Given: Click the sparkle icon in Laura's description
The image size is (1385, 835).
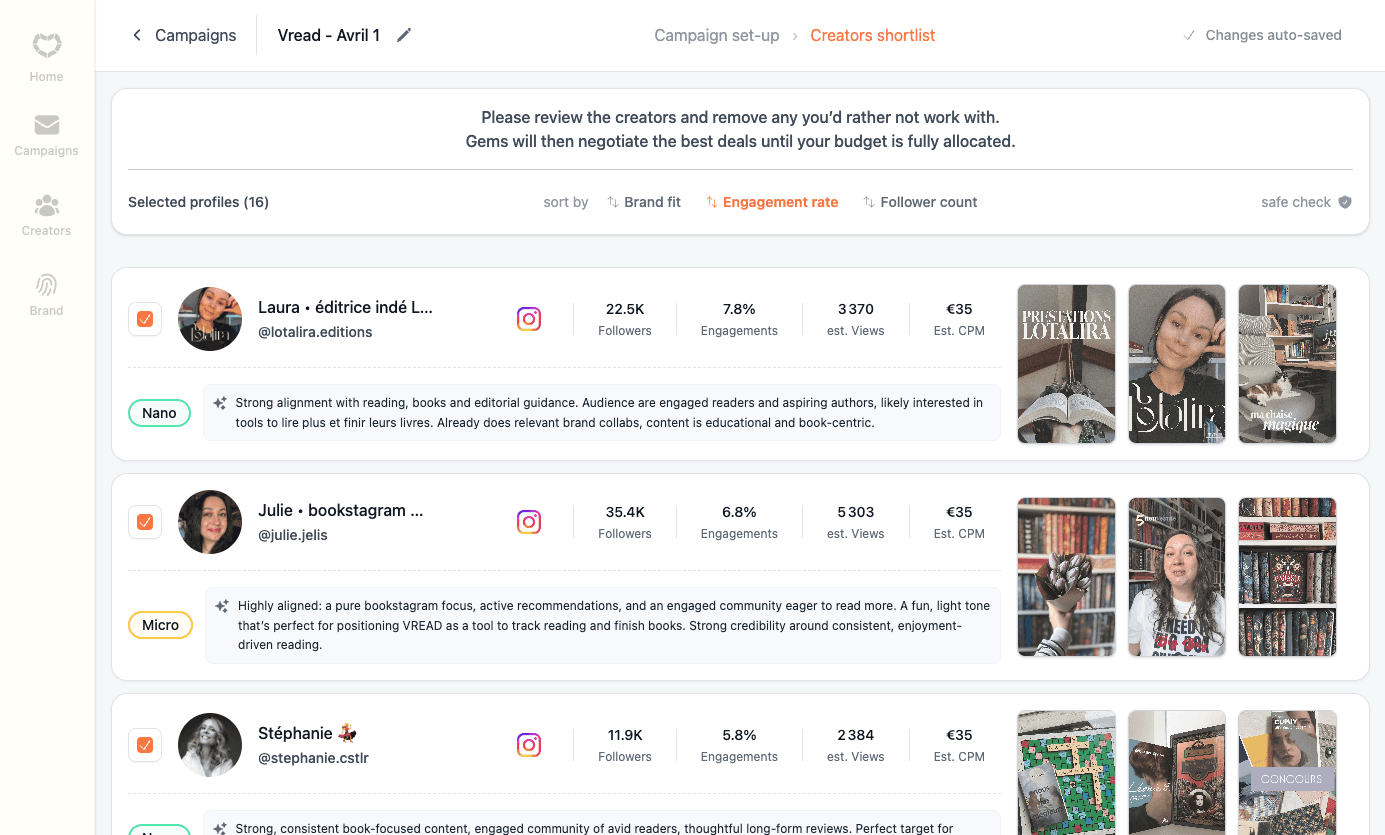Looking at the screenshot, I should (220, 403).
